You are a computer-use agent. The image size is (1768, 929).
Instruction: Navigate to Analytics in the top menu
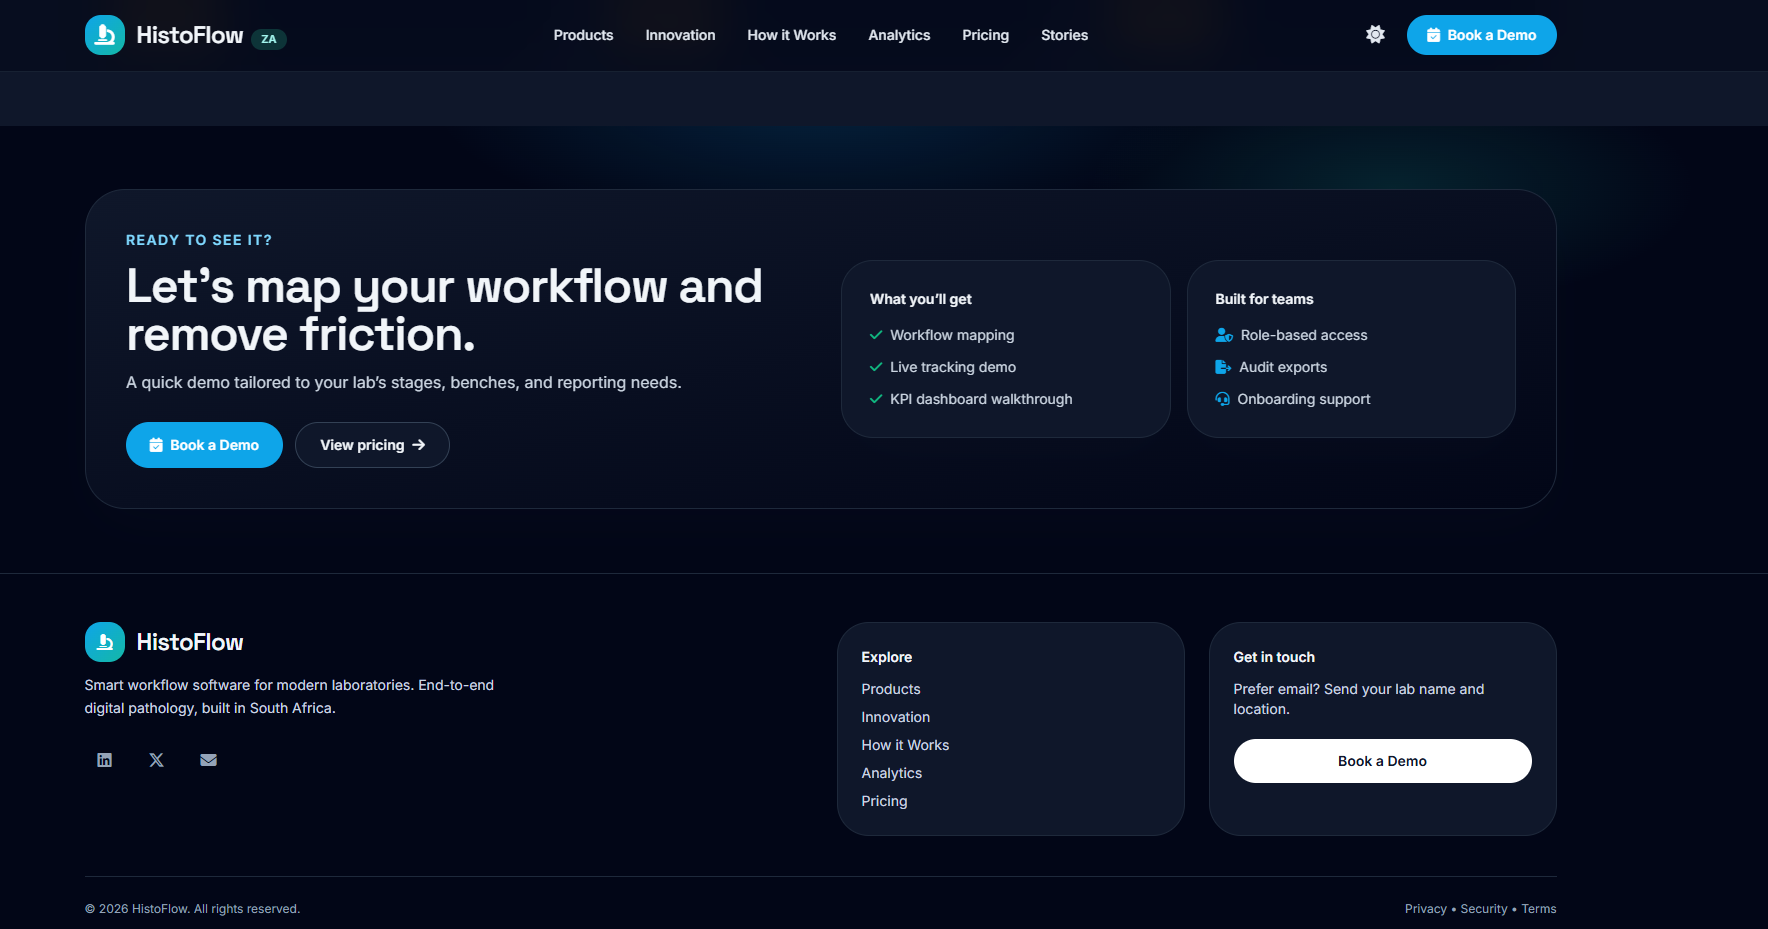tap(899, 35)
